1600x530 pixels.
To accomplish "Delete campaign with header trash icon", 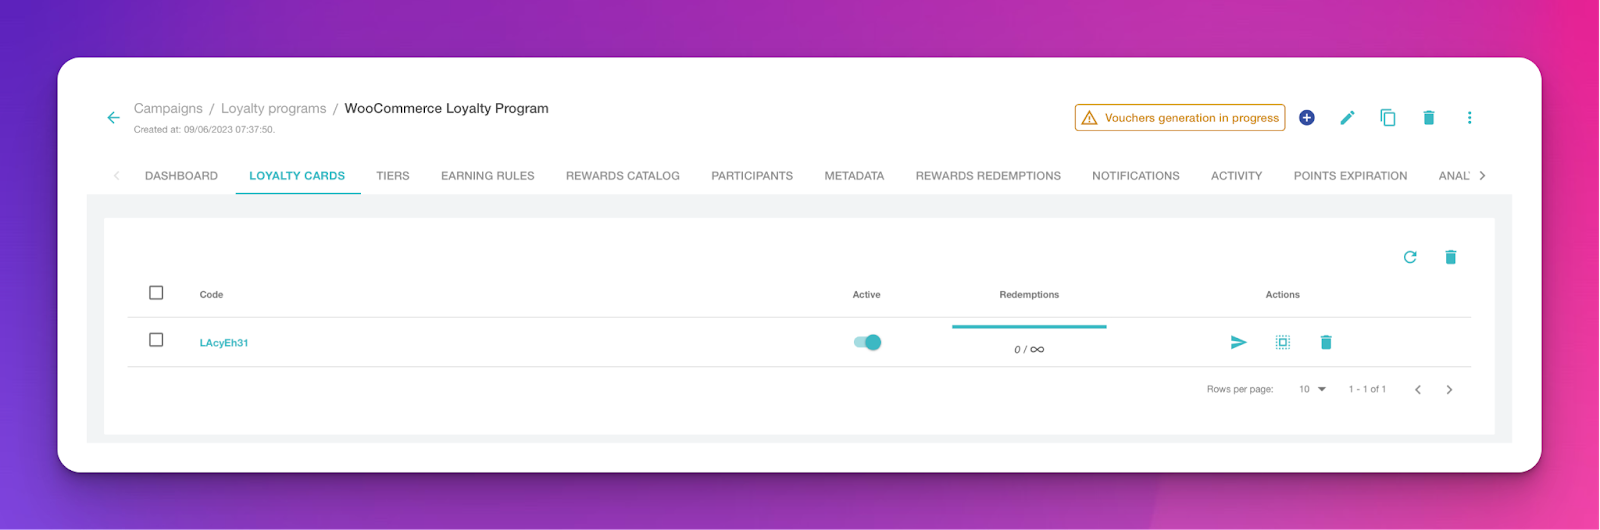I will tap(1429, 118).
